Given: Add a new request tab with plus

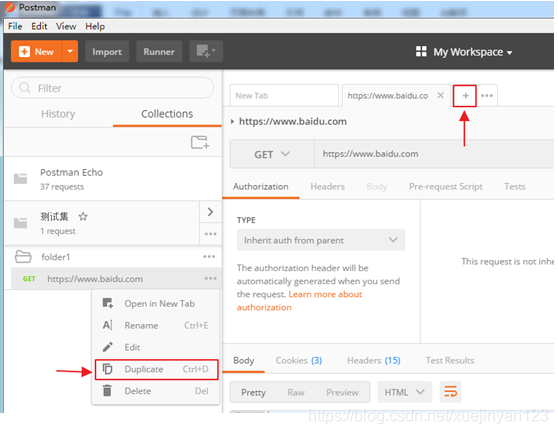Looking at the screenshot, I should click(465, 96).
